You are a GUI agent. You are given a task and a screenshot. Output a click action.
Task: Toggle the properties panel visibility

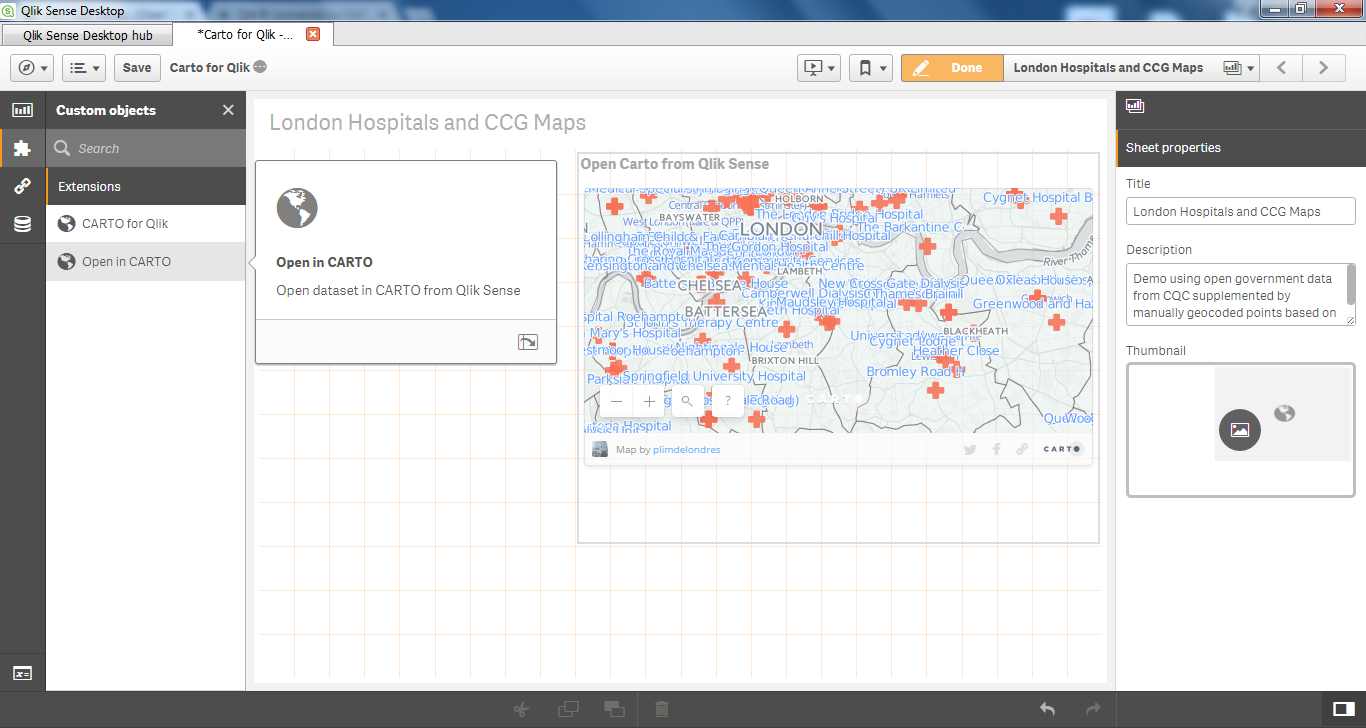tap(1344, 709)
